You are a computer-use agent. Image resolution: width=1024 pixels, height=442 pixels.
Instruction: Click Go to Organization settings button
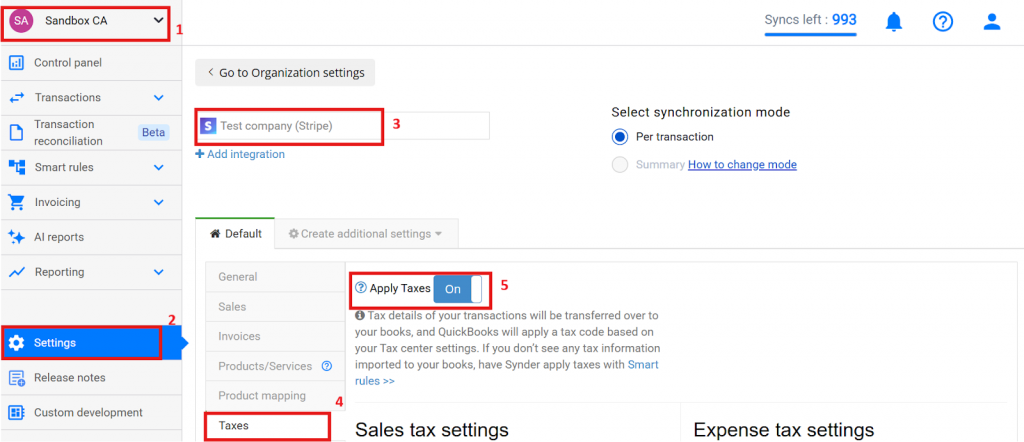[286, 72]
